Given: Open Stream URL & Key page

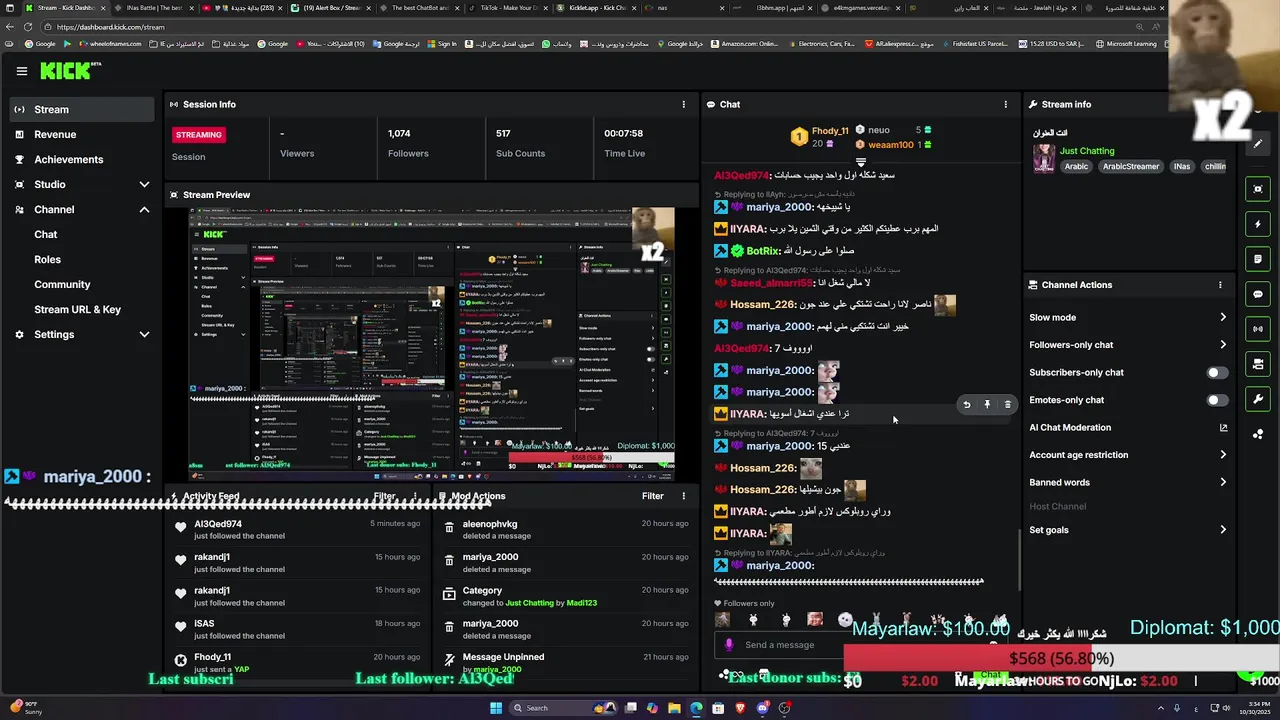Looking at the screenshot, I should click(x=77, y=310).
